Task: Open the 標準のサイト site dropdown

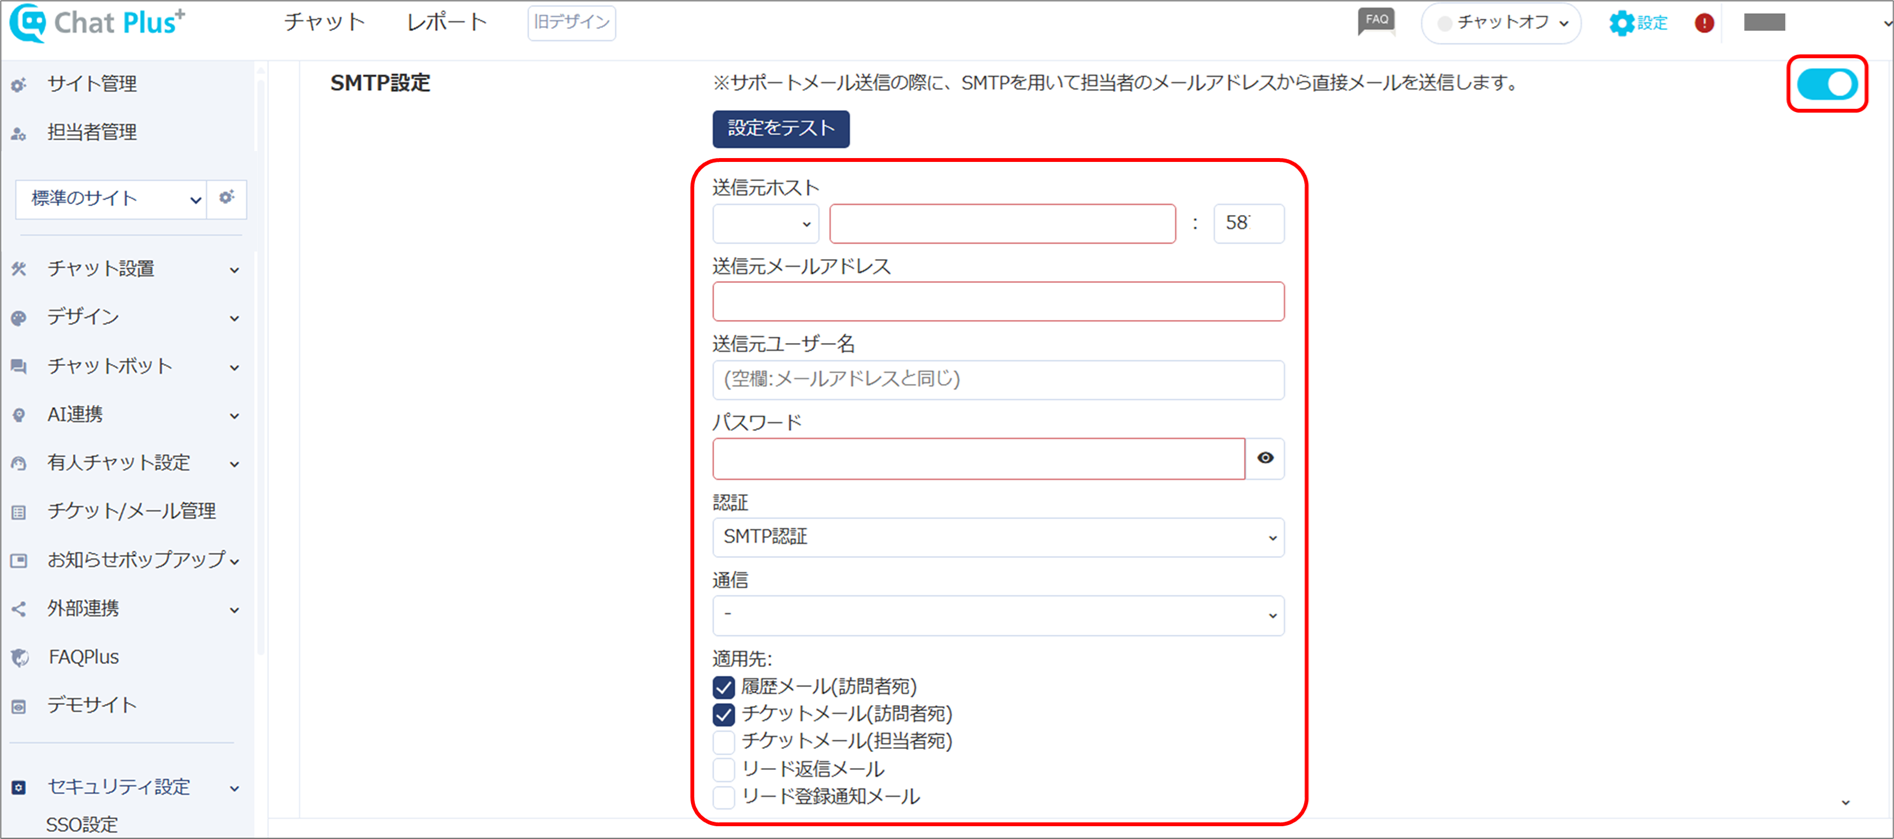Action: pos(111,199)
